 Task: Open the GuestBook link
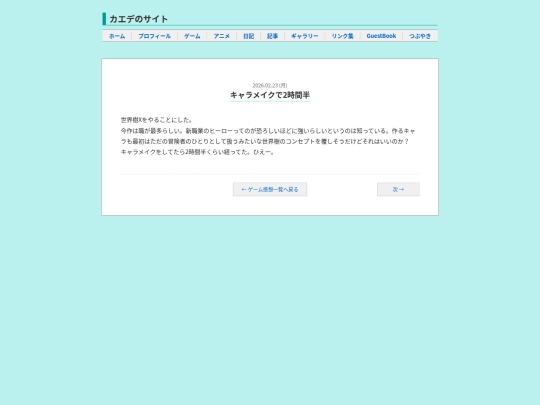[381, 36]
